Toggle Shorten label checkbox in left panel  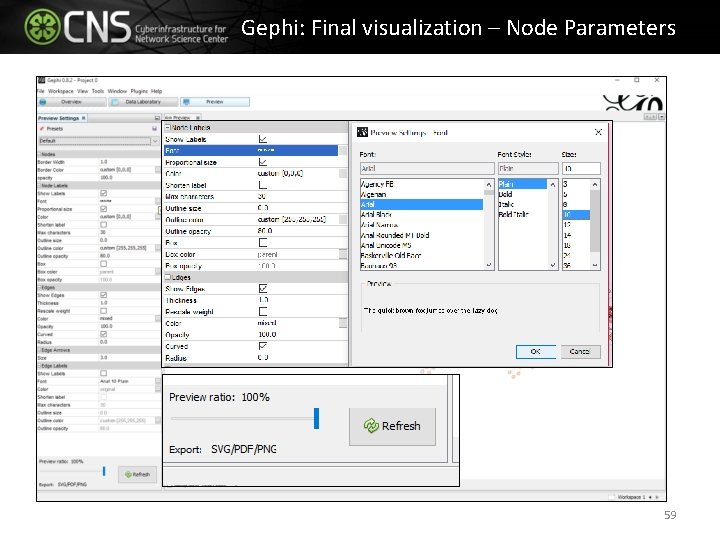coord(104,225)
